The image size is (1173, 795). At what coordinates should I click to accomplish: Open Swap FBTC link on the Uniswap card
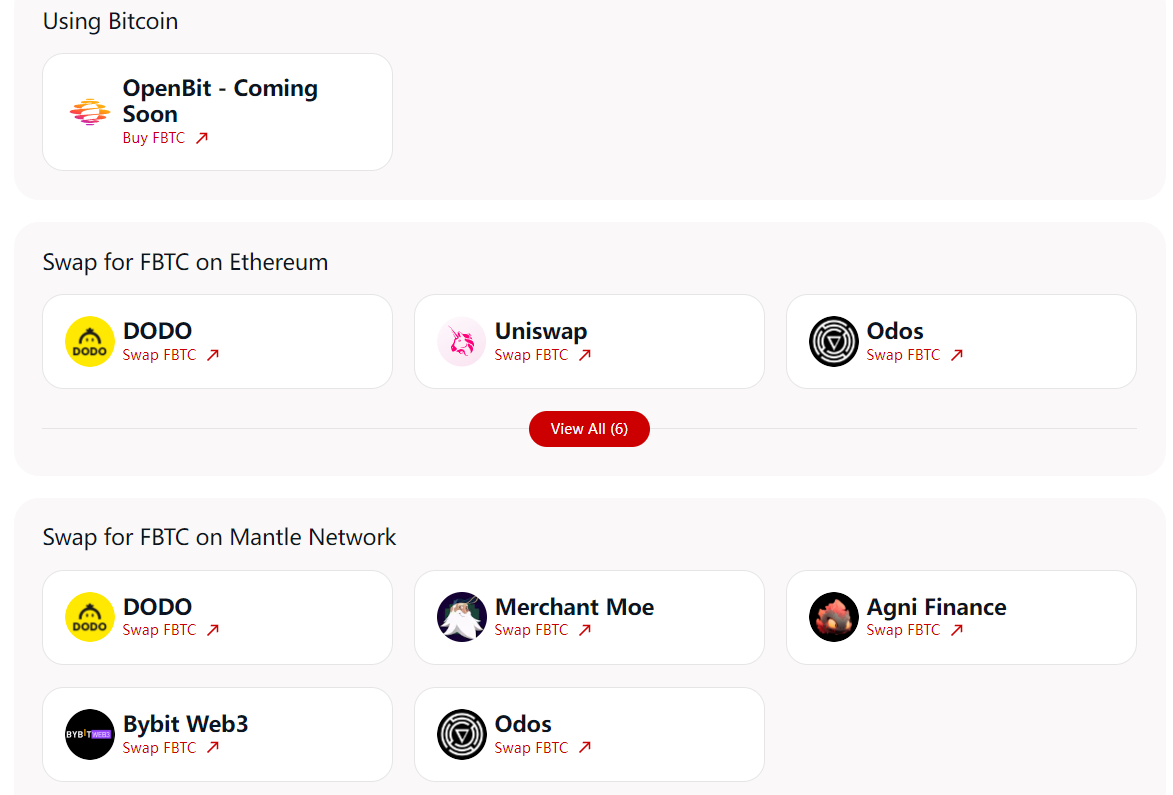coord(531,355)
